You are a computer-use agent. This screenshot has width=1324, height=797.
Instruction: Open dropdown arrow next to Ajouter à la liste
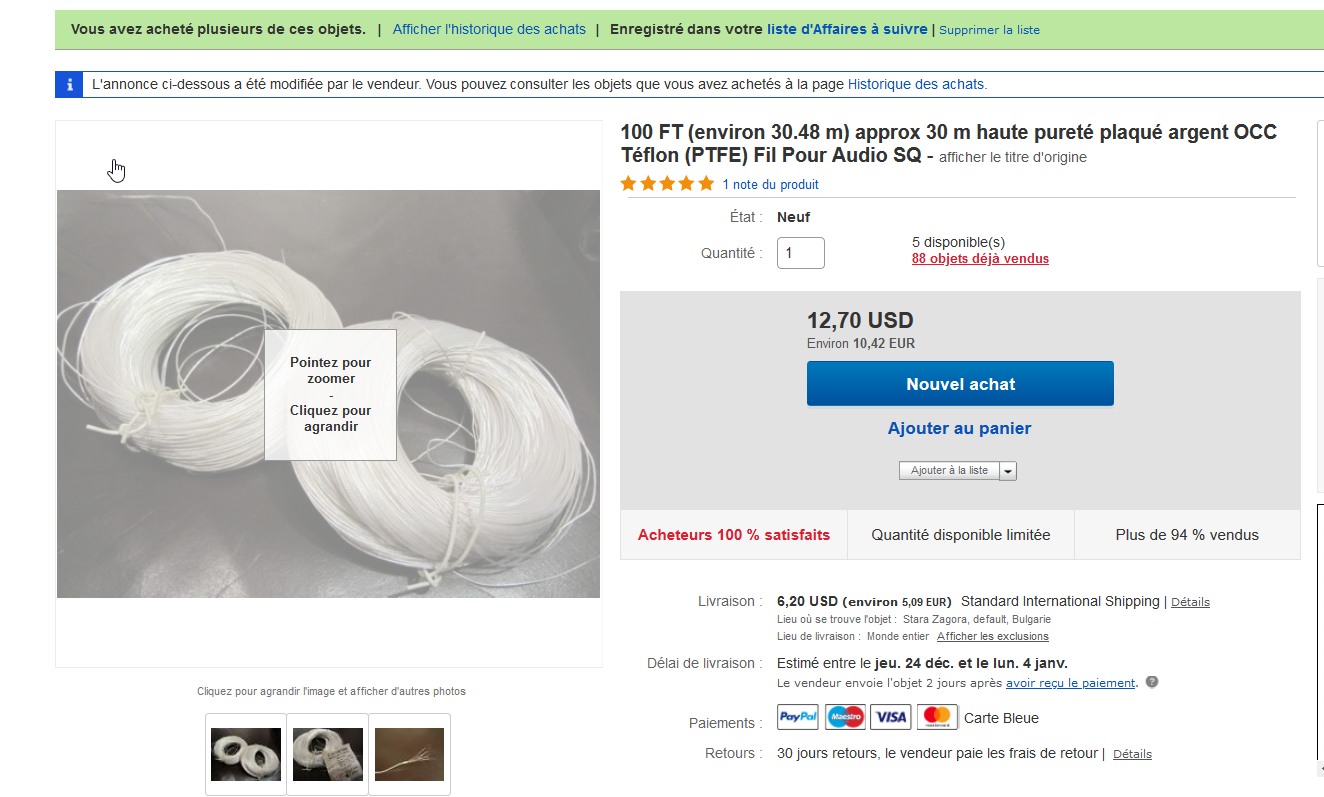(x=1008, y=471)
